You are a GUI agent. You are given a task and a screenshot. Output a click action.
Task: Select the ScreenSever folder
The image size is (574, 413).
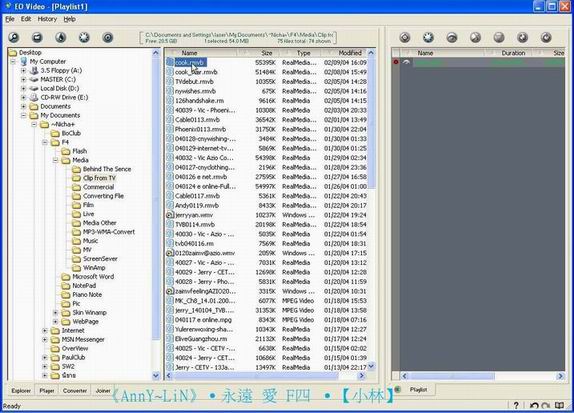(100, 259)
